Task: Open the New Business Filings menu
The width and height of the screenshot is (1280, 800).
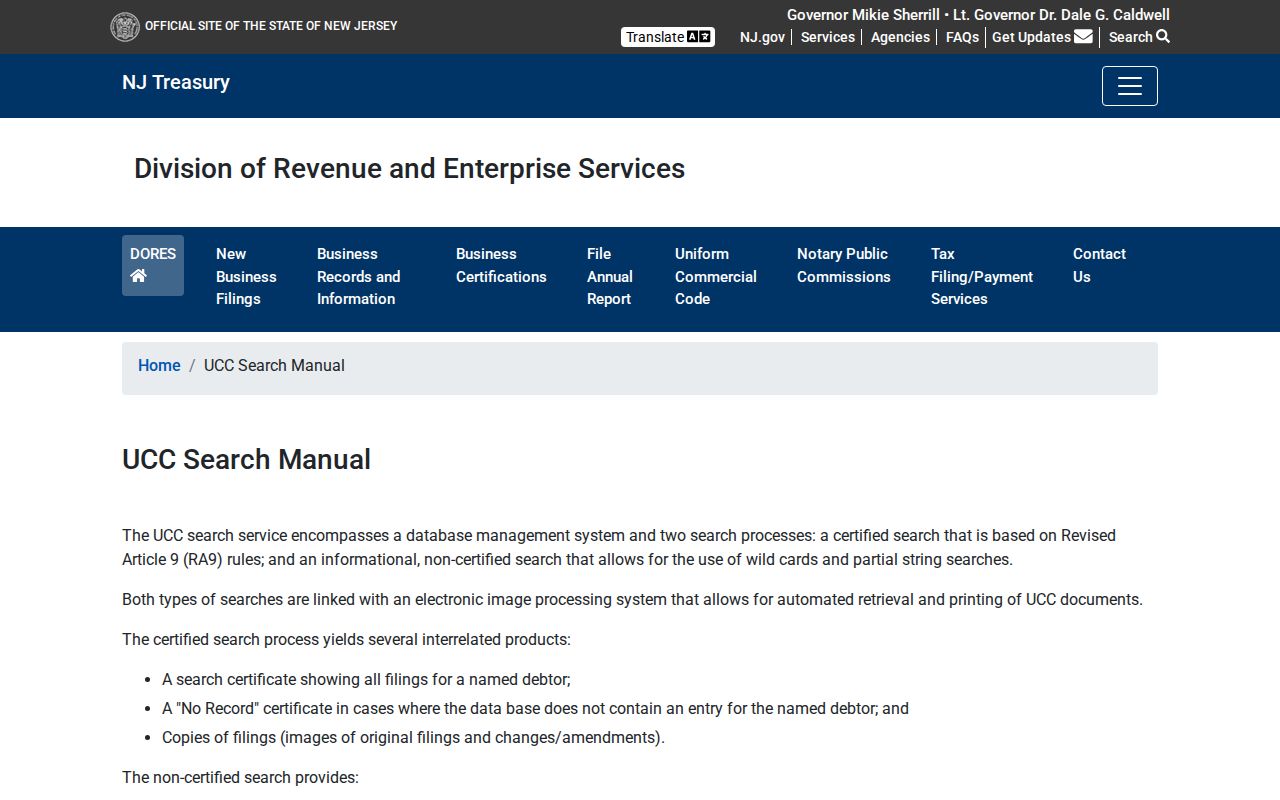Action: pyautogui.click(x=246, y=277)
